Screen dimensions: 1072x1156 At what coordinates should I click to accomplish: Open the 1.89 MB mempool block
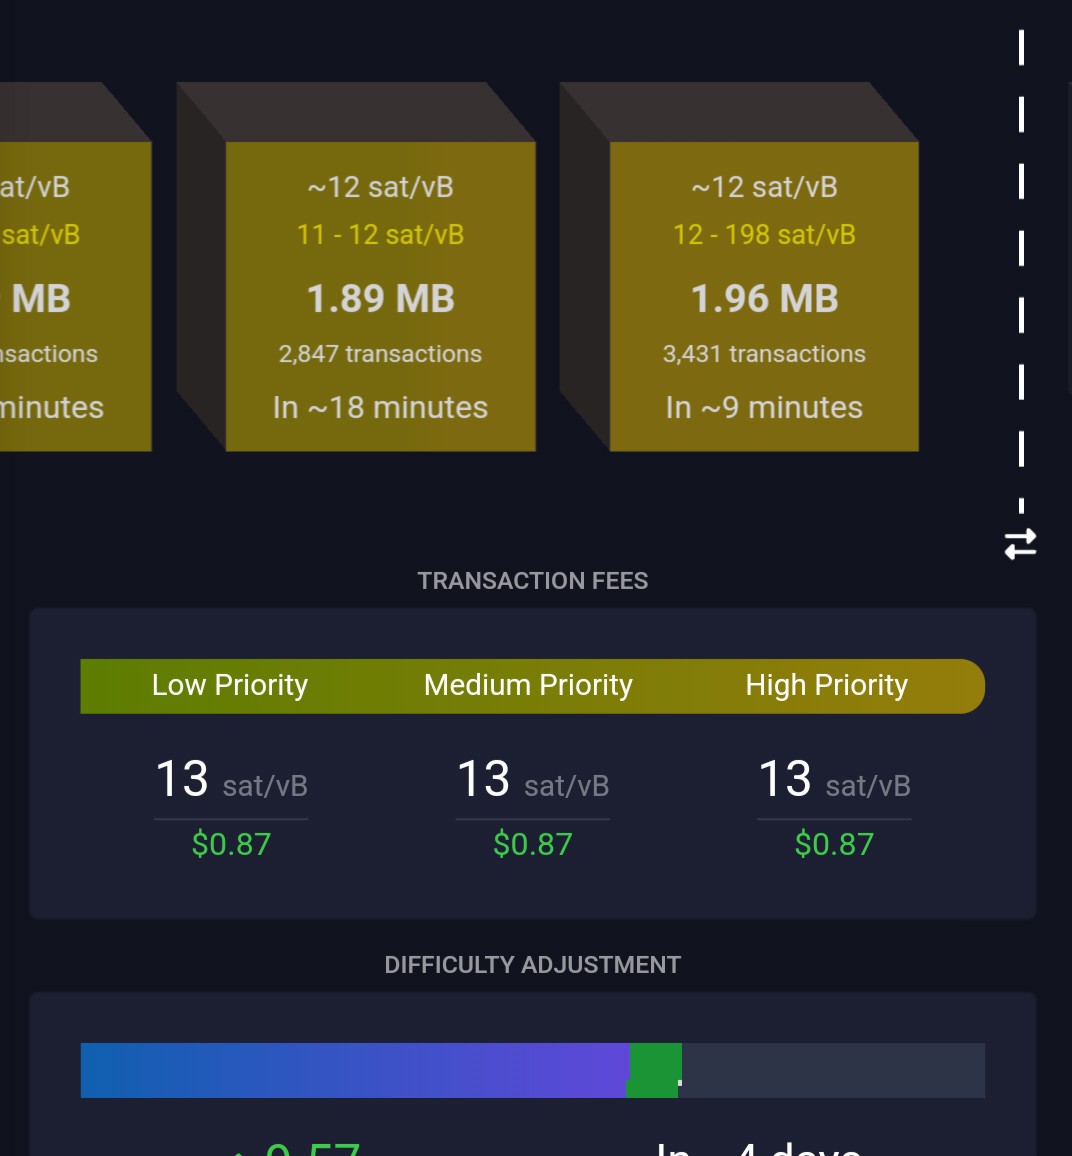pyautogui.click(x=380, y=297)
